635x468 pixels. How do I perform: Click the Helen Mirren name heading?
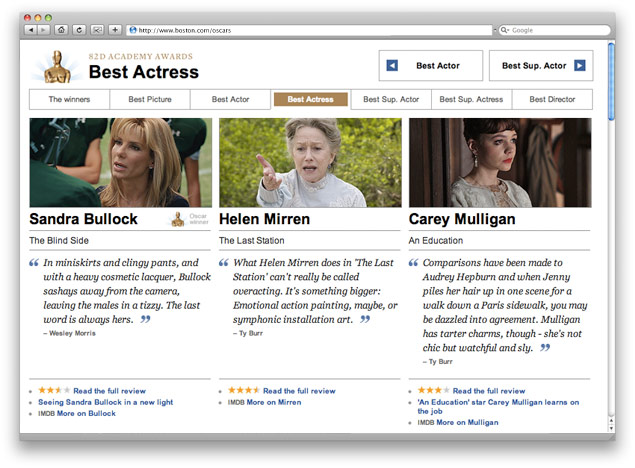(x=264, y=219)
